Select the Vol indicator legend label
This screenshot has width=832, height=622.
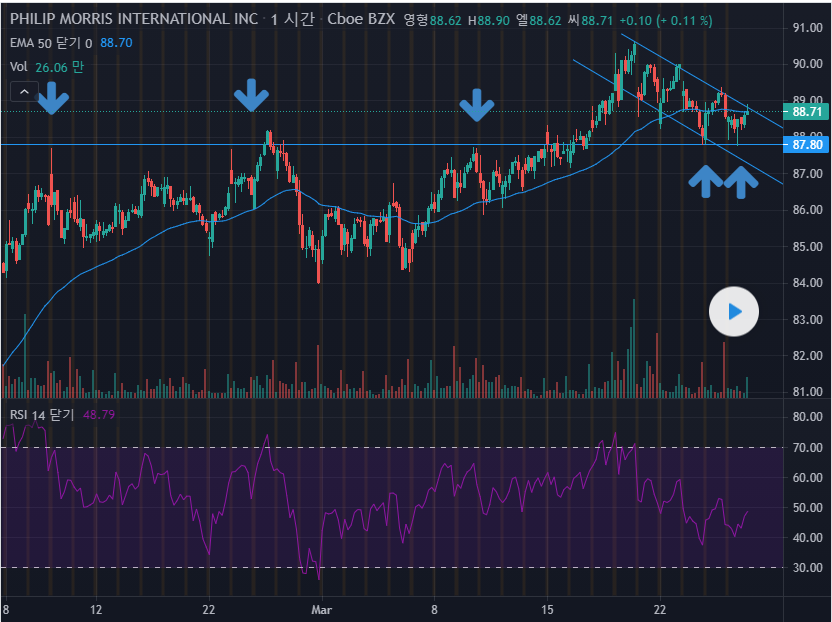click(x=18, y=67)
